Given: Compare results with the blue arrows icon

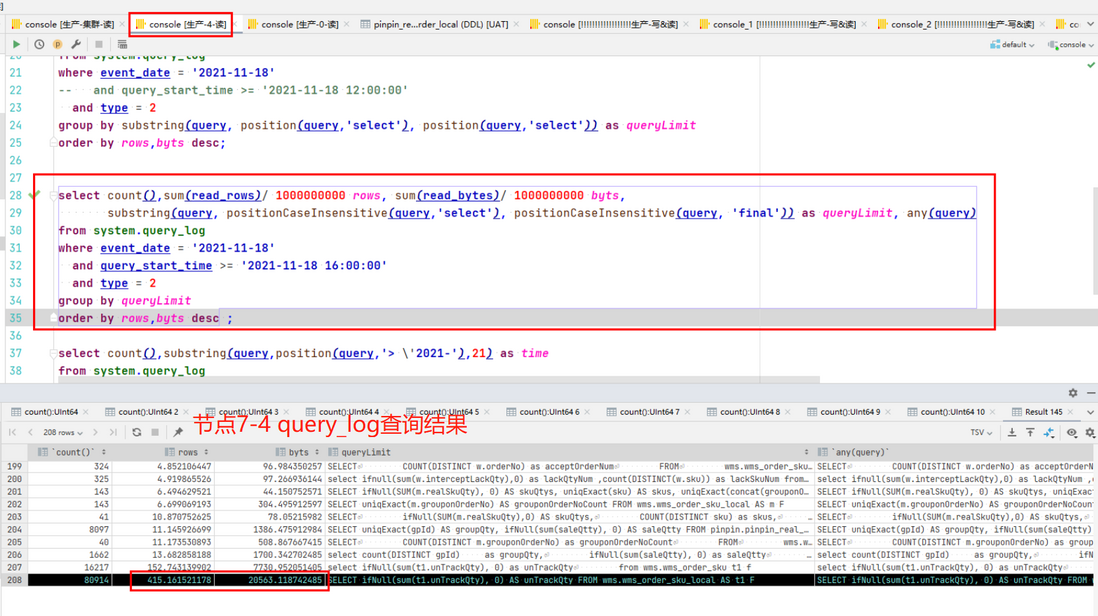Looking at the screenshot, I should pyautogui.click(x=1048, y=433).
